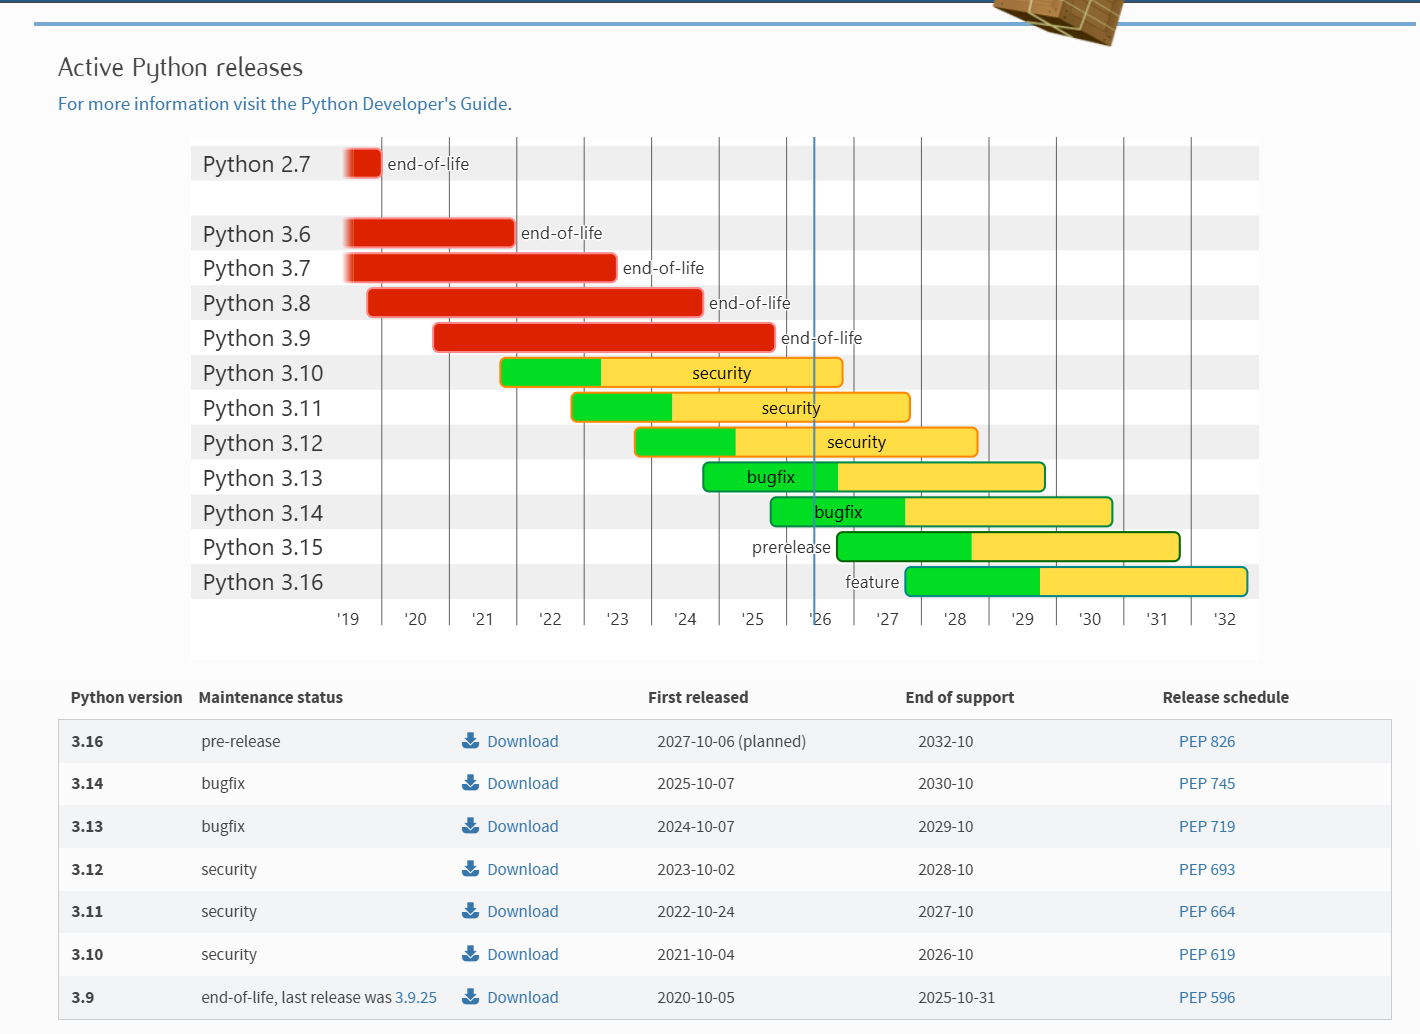Click the 2024-10-07 first released date

point(696,826)
